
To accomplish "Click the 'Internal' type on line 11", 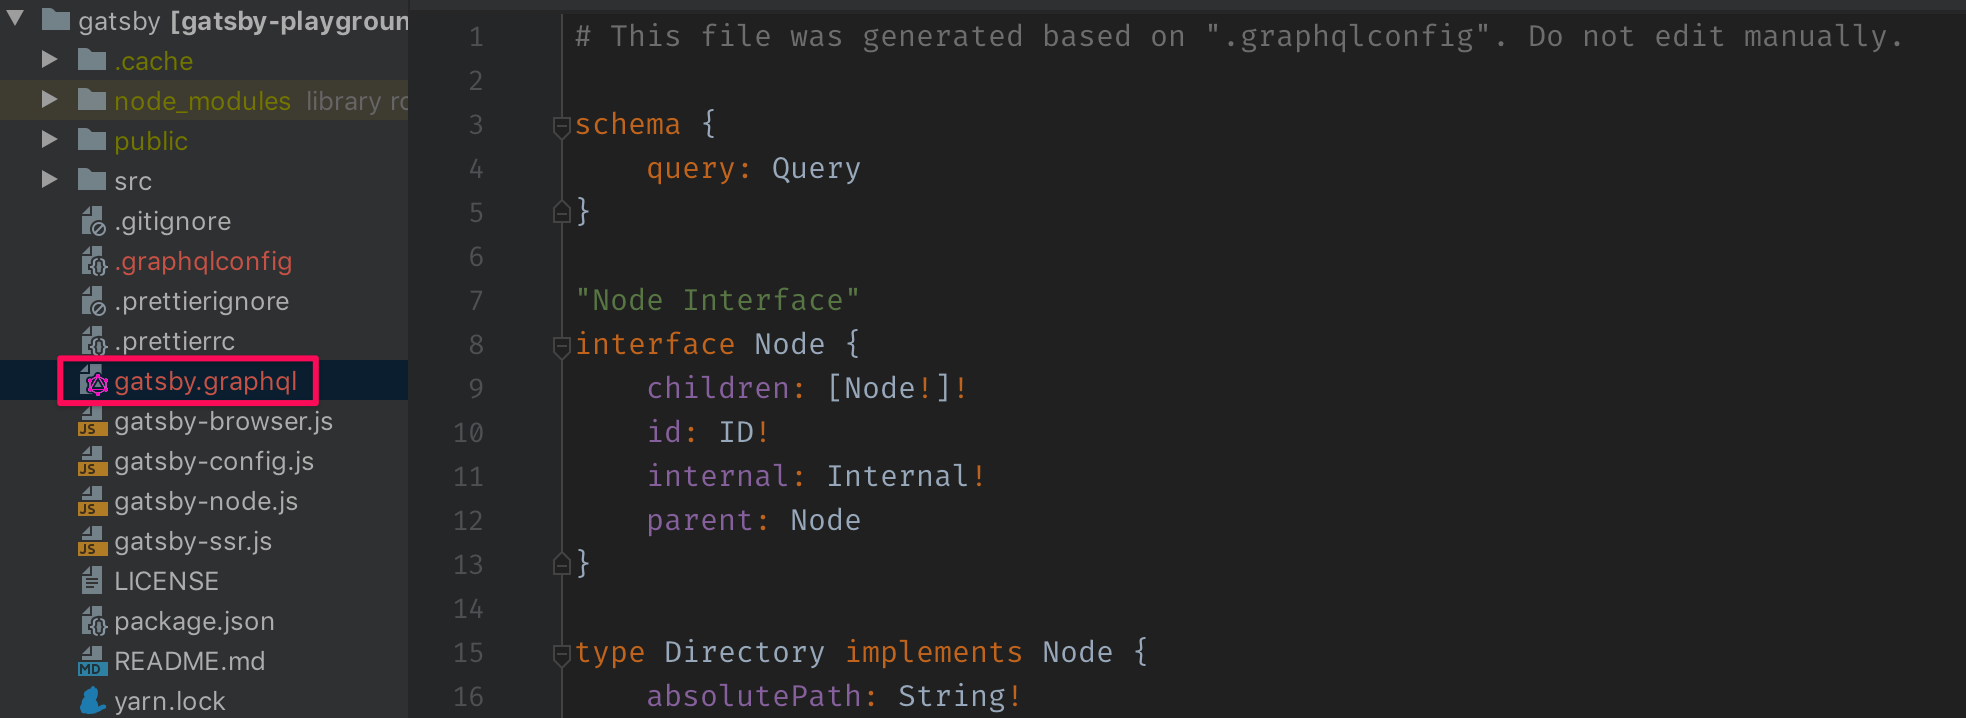I will tap(897, 477).
